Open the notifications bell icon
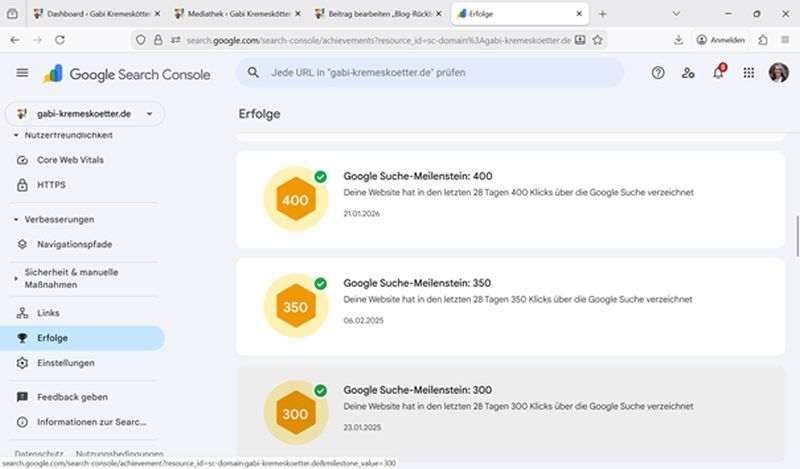The width and height of the screenshot is (800, 469). (717, 73)
